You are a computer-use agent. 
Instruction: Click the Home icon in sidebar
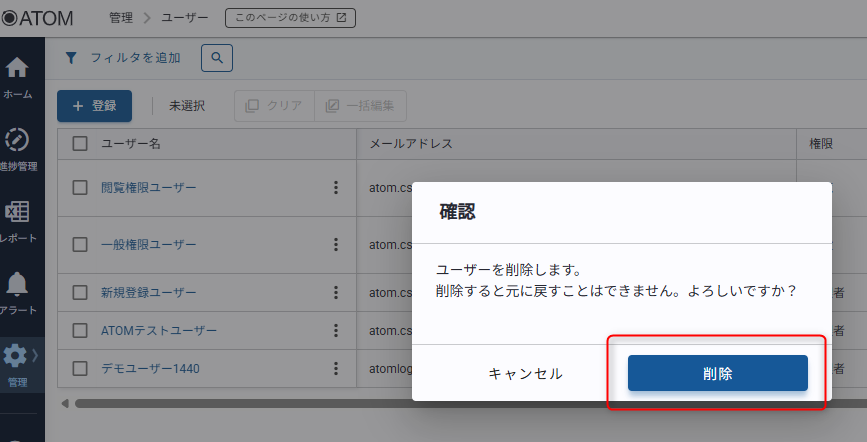pyautogui.click(x=17, y=70)
